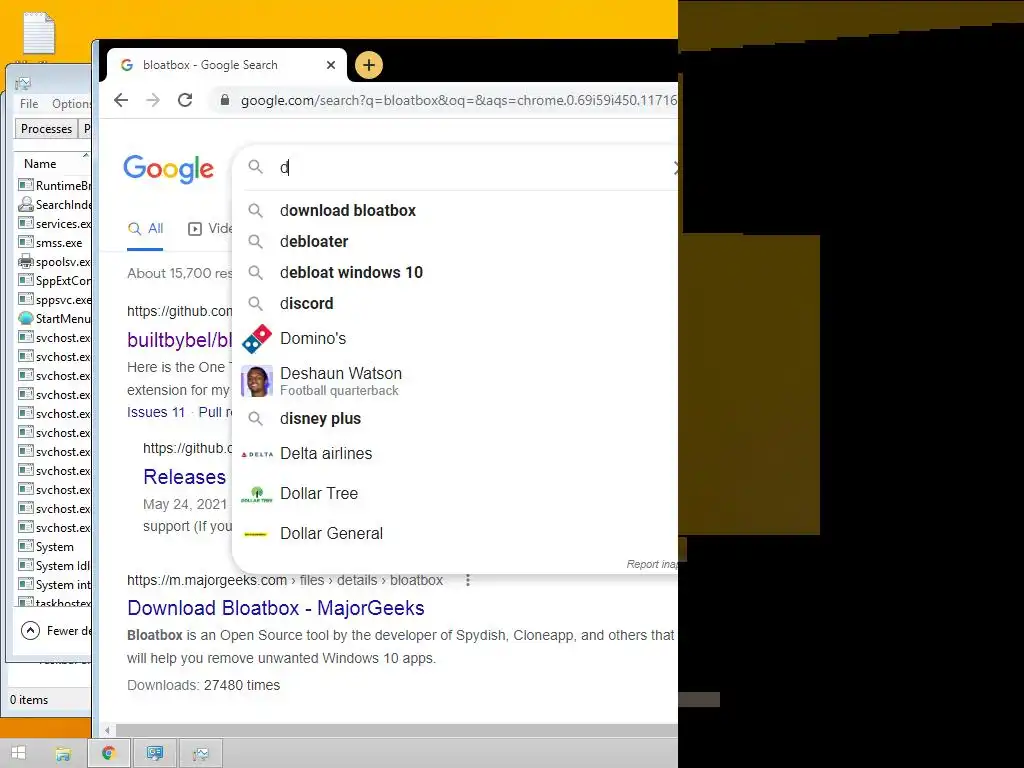Select the smss.exe process row
This screenshot has width=1024, height=768.
[54, 242]
